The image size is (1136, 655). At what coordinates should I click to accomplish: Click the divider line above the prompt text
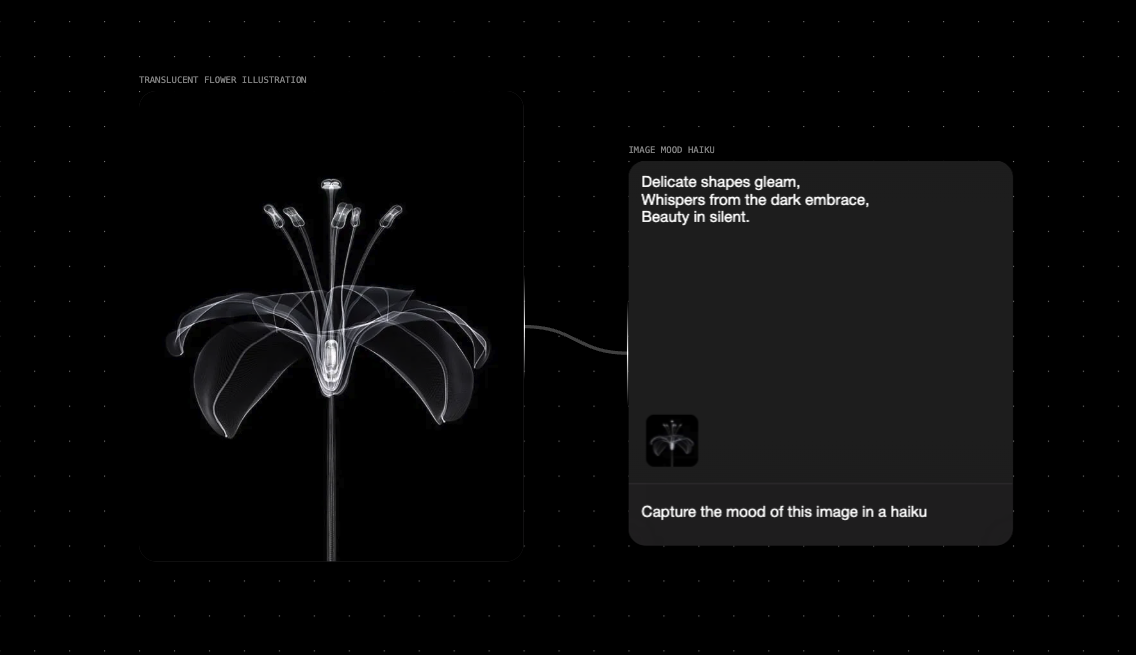coord(820,484)
